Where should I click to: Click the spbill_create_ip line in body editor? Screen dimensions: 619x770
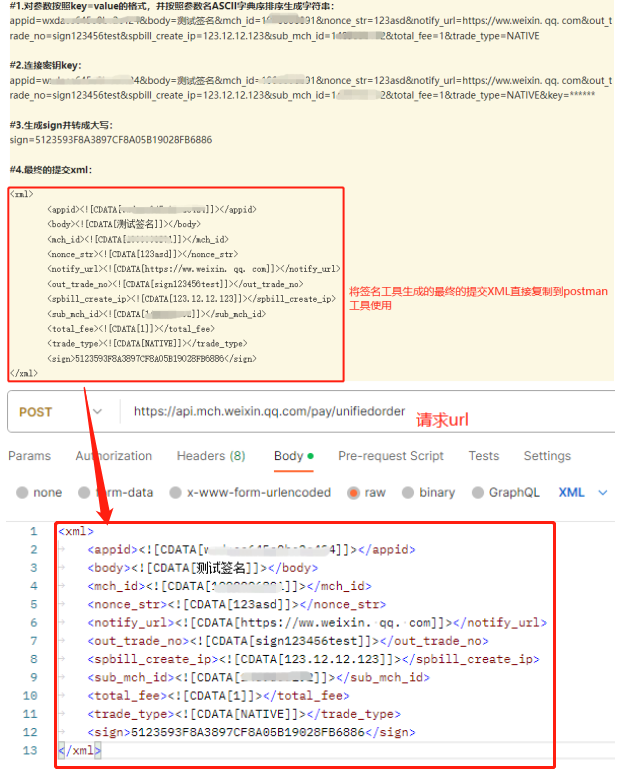313,659
